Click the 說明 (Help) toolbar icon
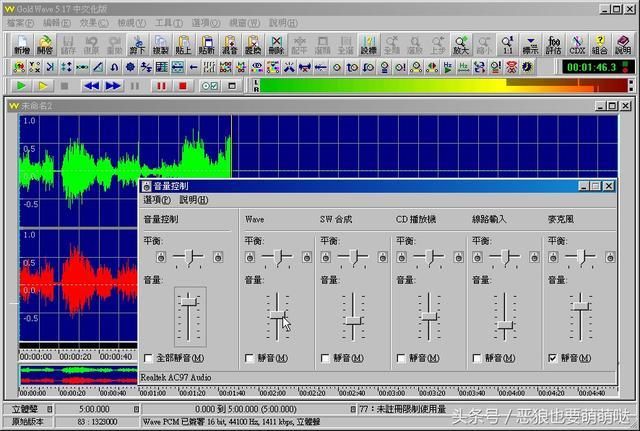 point(622,44)
